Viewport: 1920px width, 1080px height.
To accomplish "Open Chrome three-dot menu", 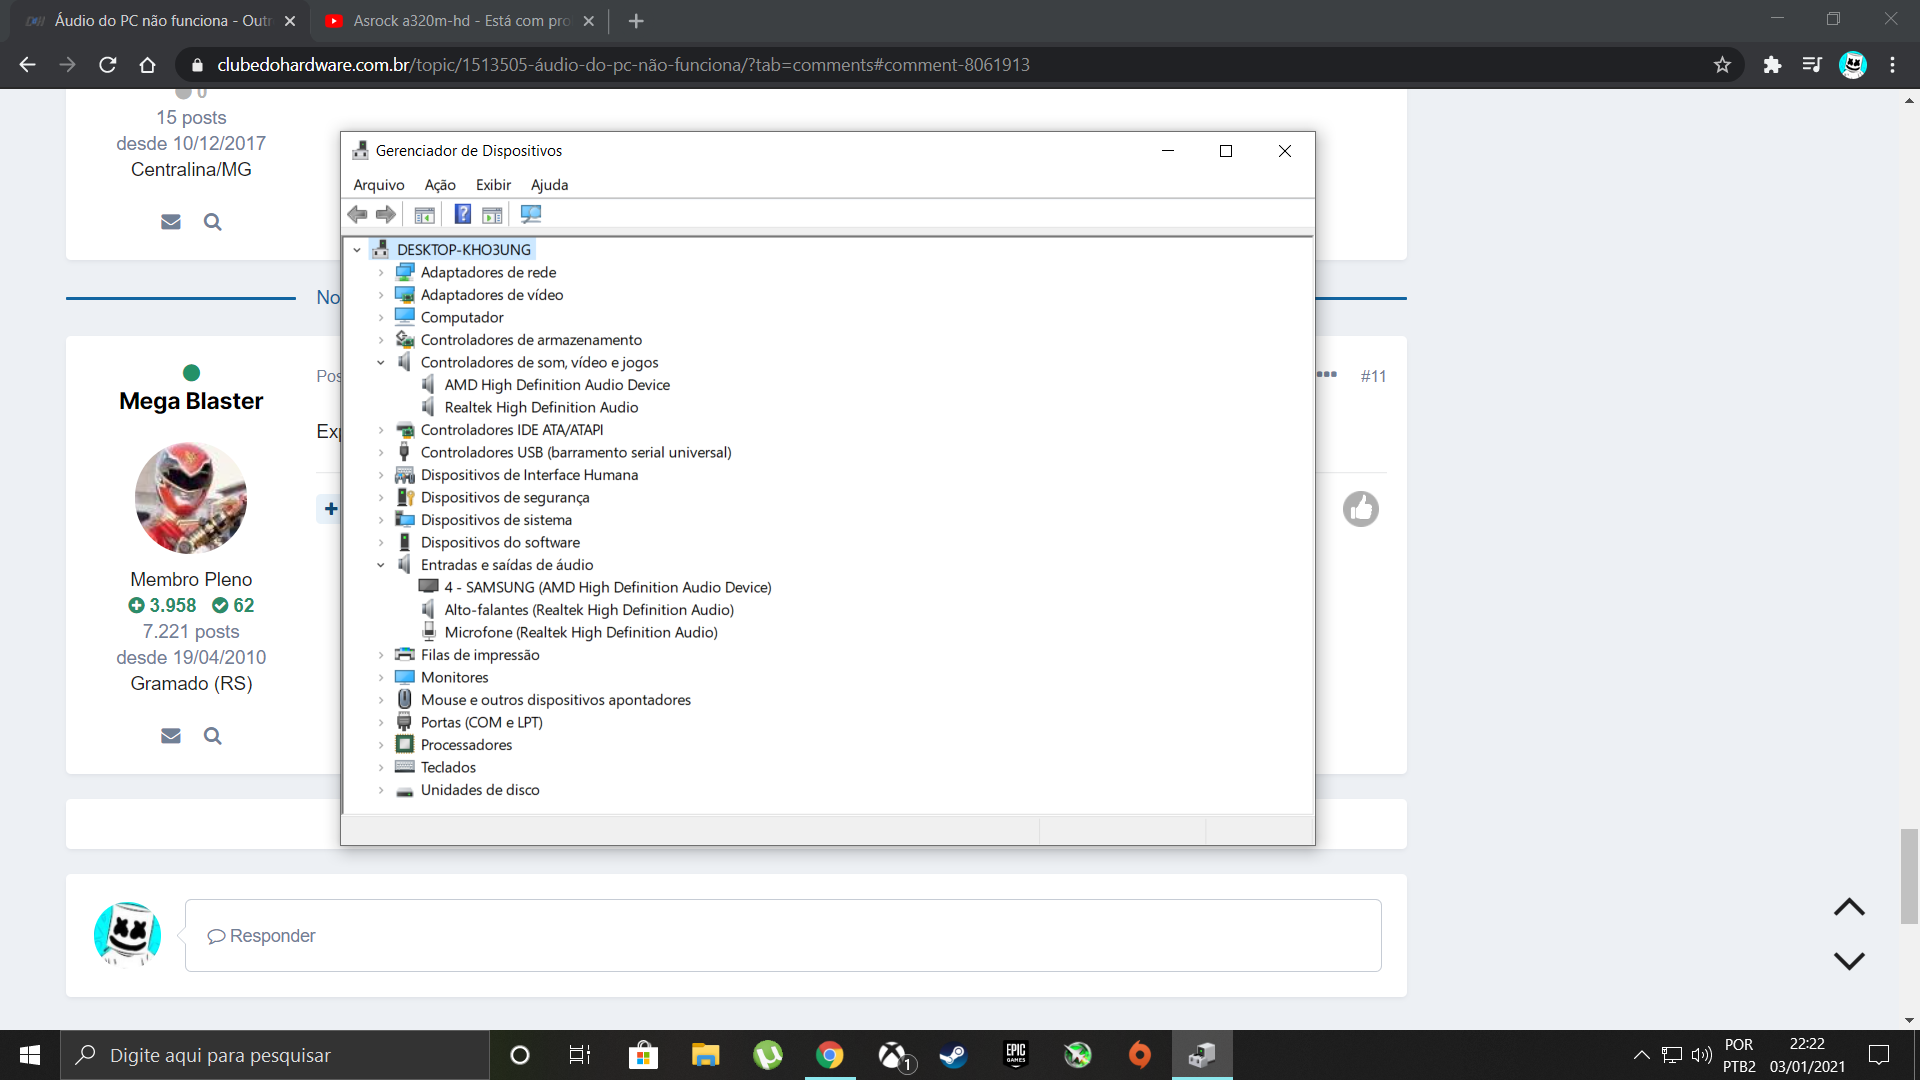I will (x=1893, y=65).
